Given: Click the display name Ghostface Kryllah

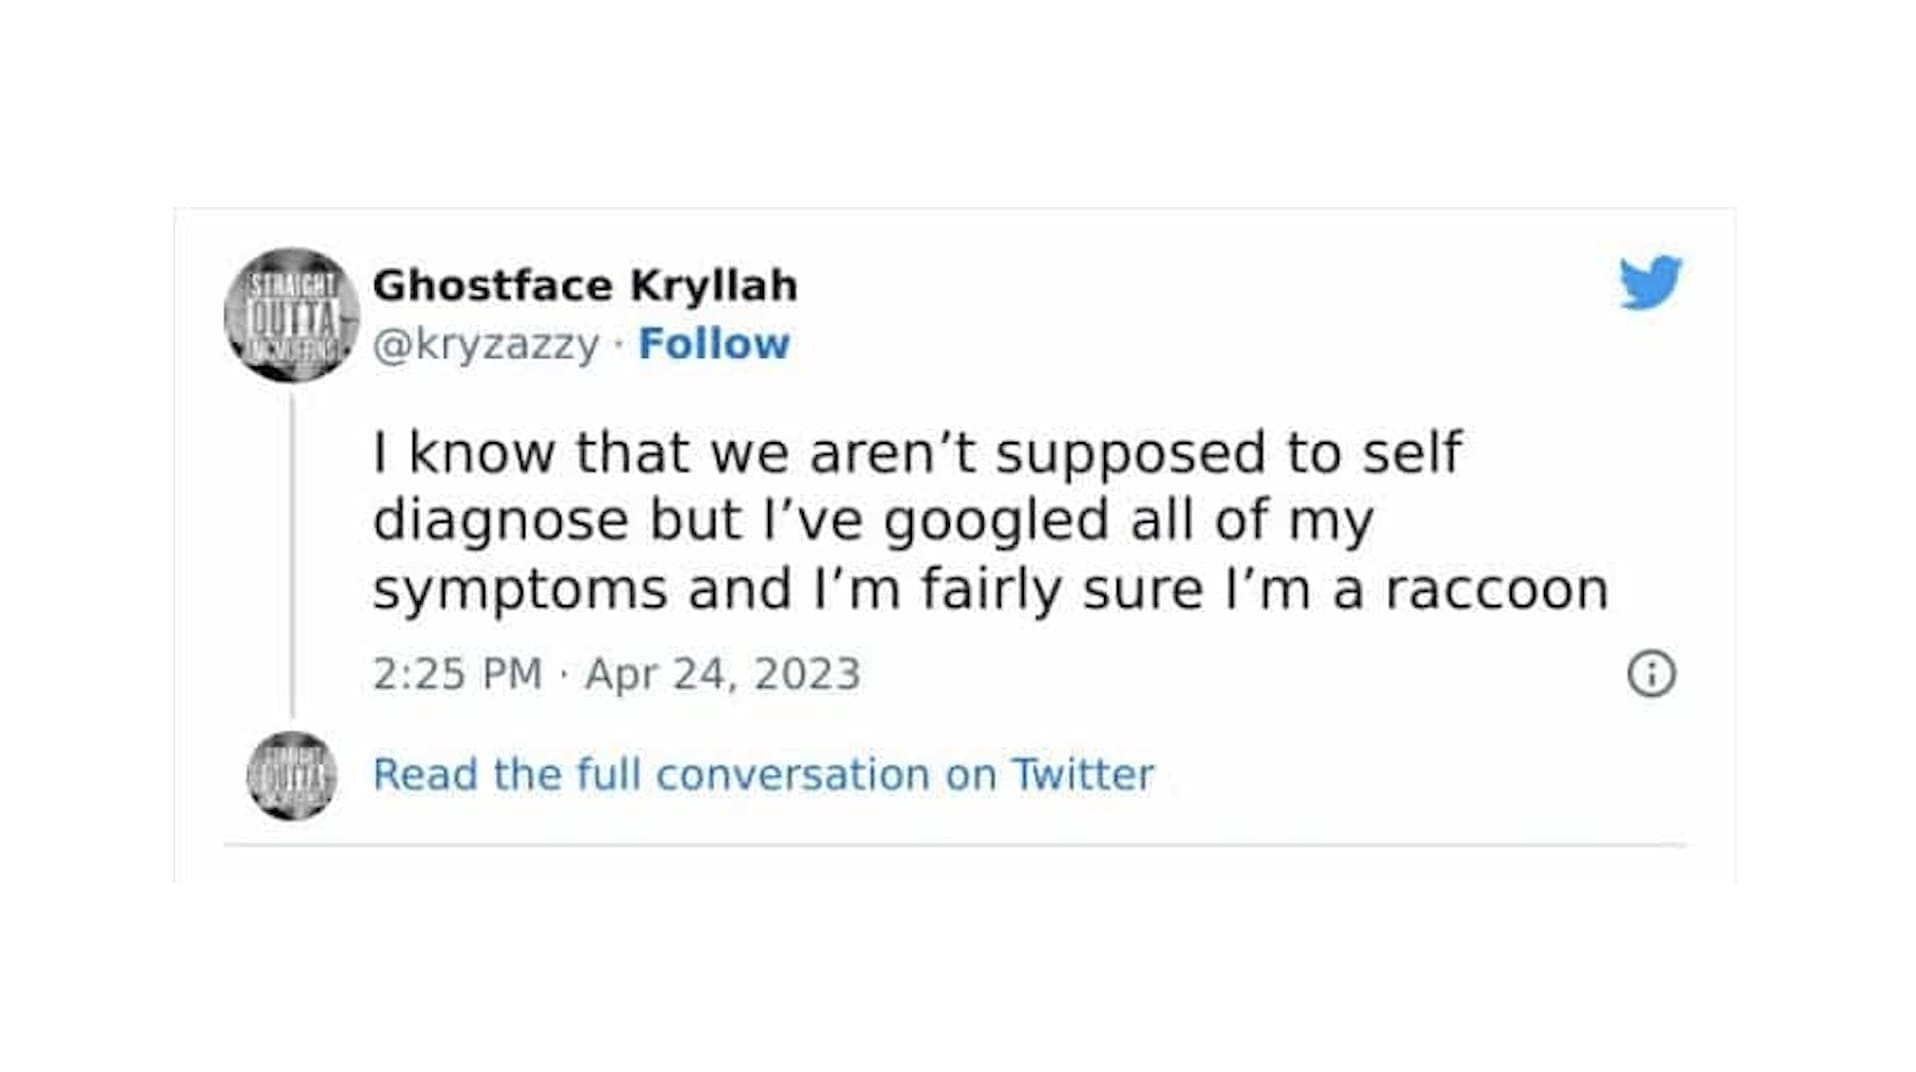Looking at the screenshot, I should [584, 286].
